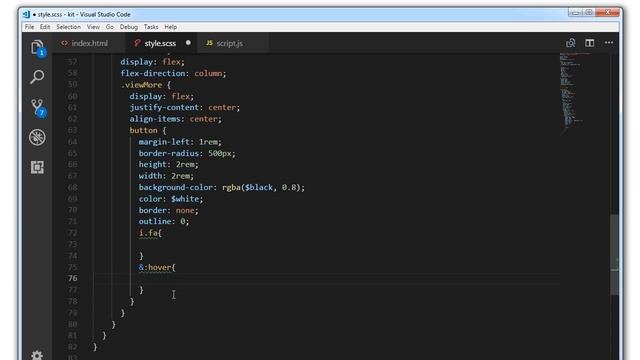Viewport: 640px width, 360px height.
Task: Click 'justify-content: center;' line
Action: click(x=185, y=107)
